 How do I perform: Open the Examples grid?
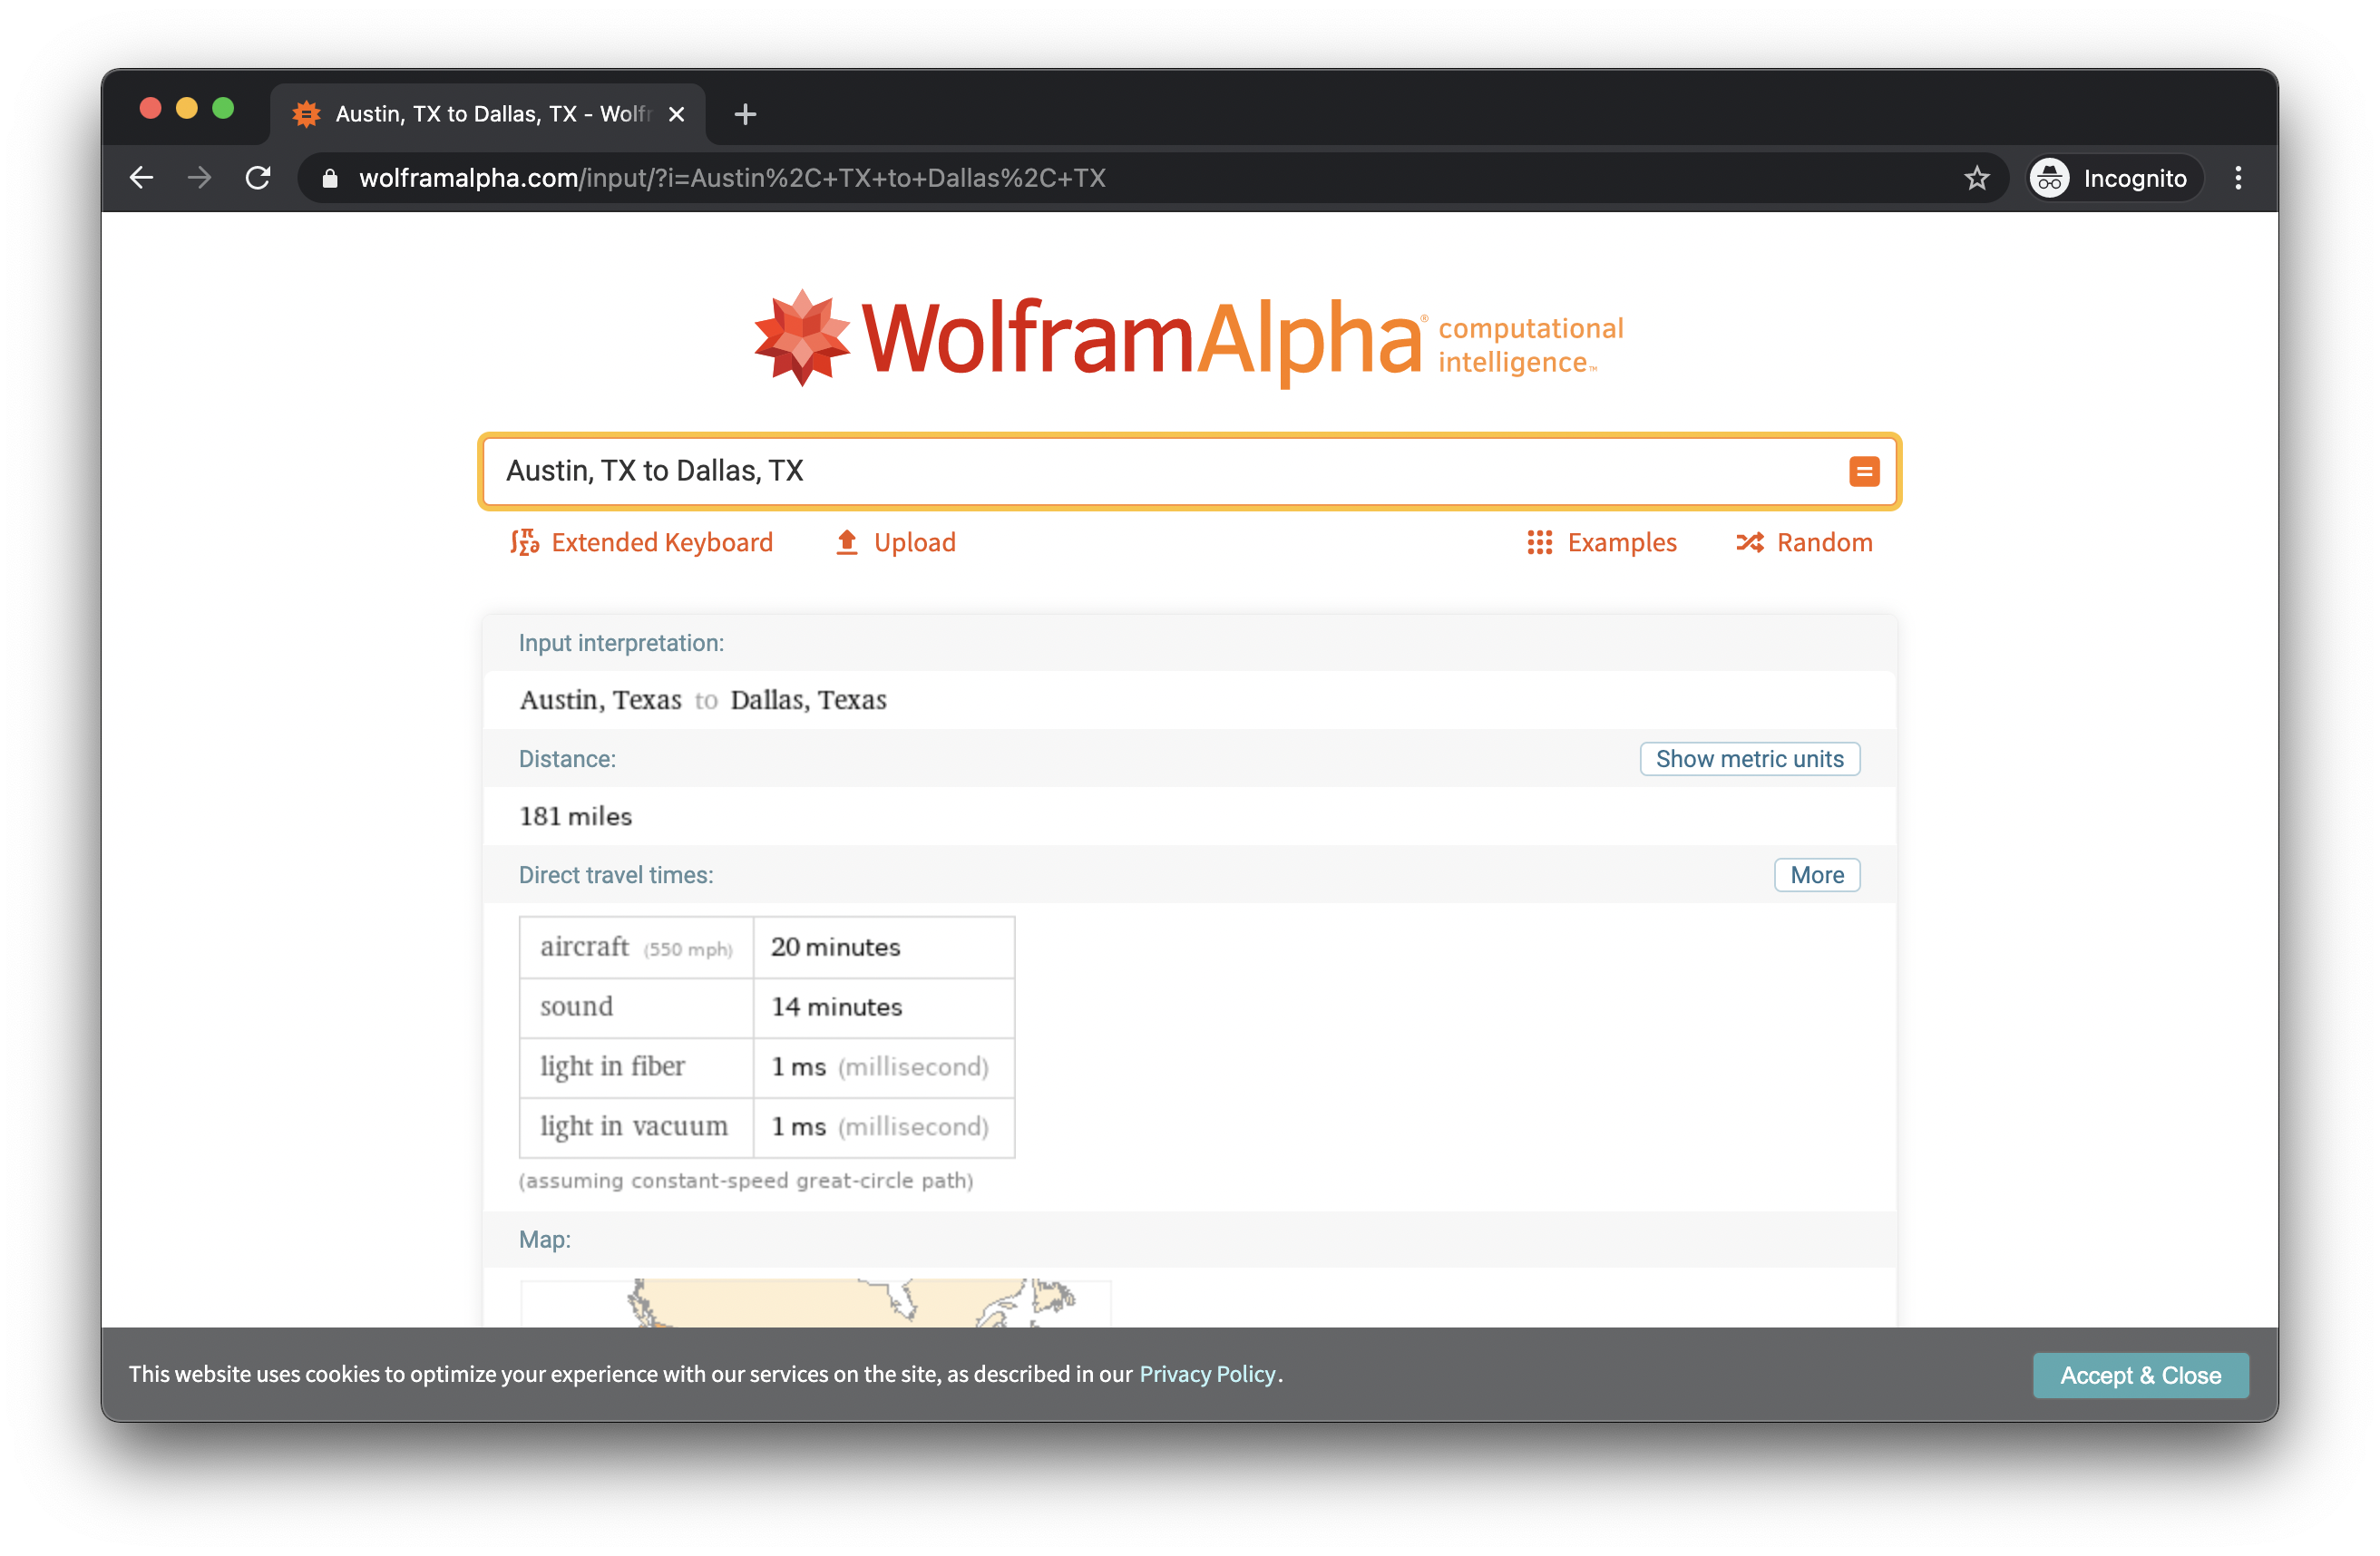pos(1601,543)
